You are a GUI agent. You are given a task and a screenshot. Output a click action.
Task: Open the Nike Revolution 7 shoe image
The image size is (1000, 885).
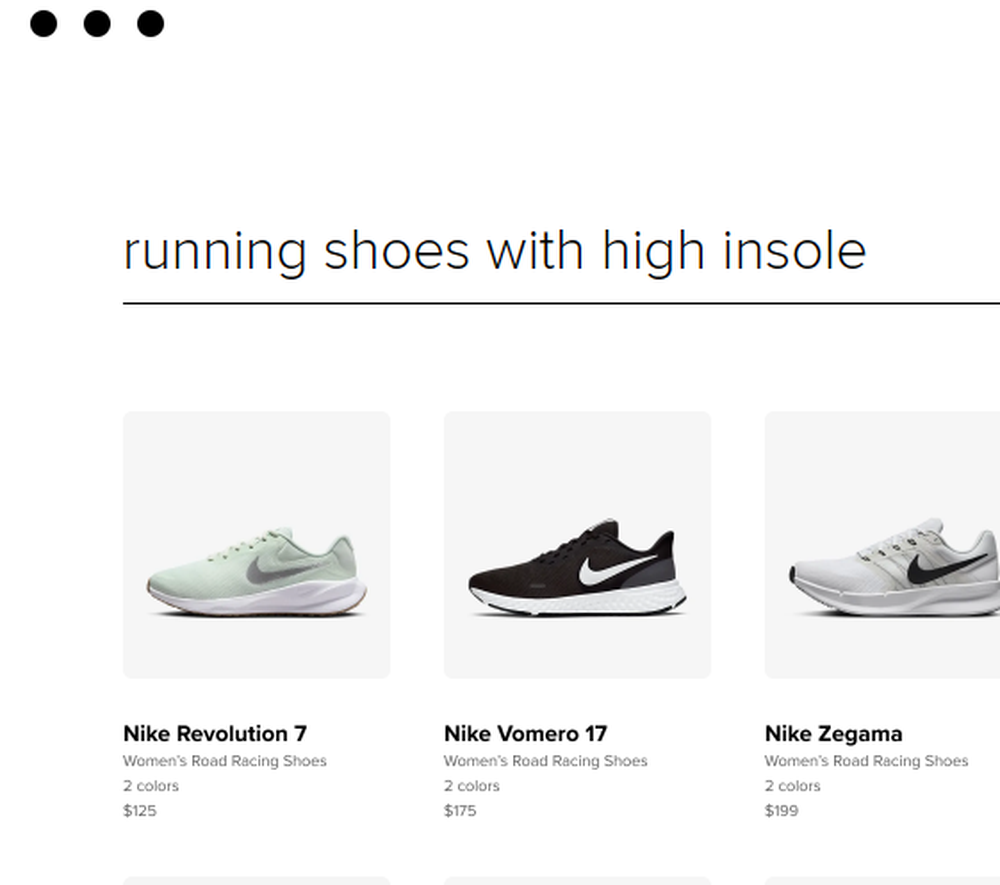coord(256,545)
